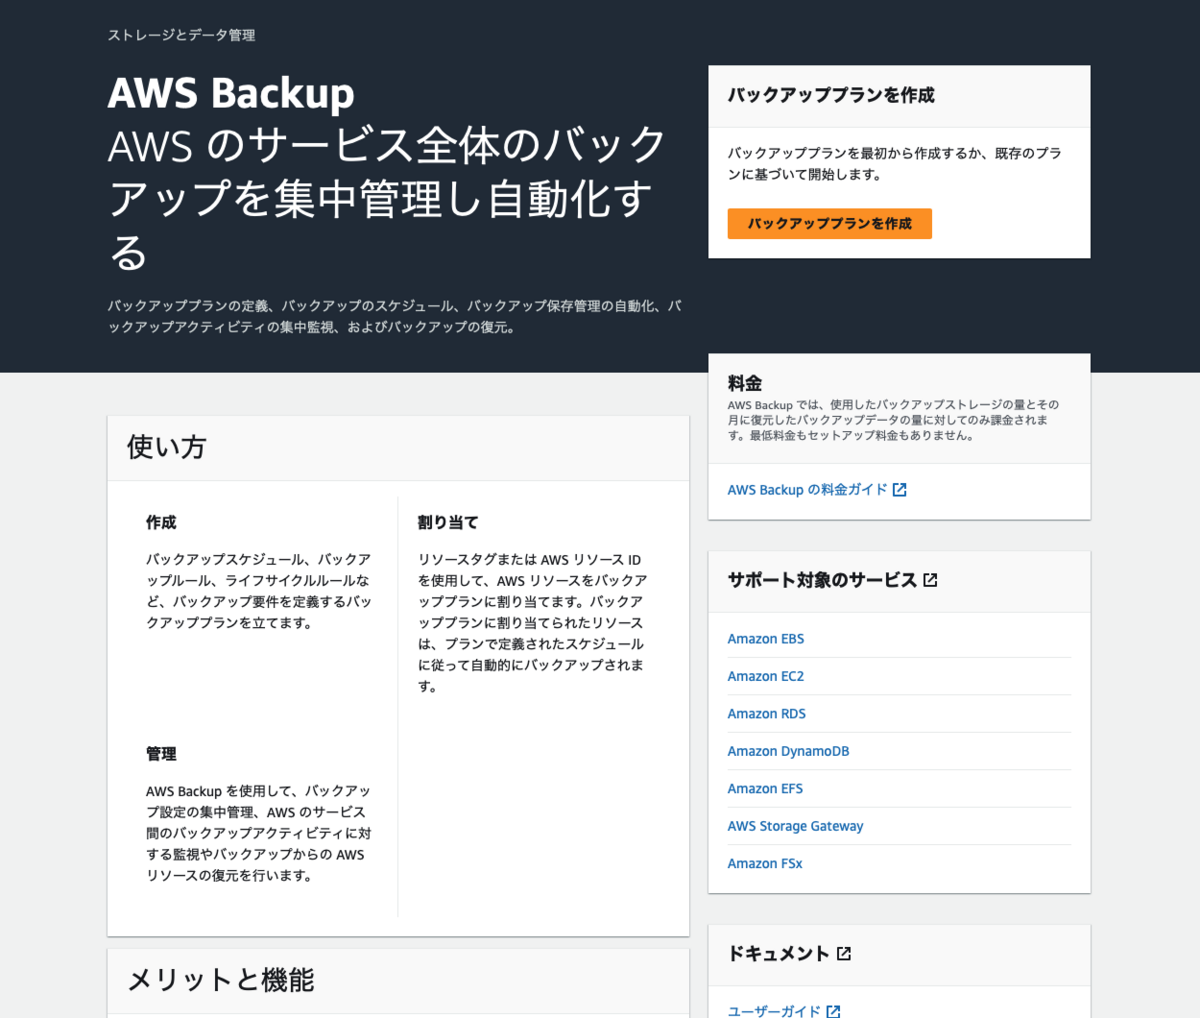The image size is (1200, 1018).
Task: Open the Amazon DynamoDB supported service link
Action: pyautogui.click(x=788, y=750)
